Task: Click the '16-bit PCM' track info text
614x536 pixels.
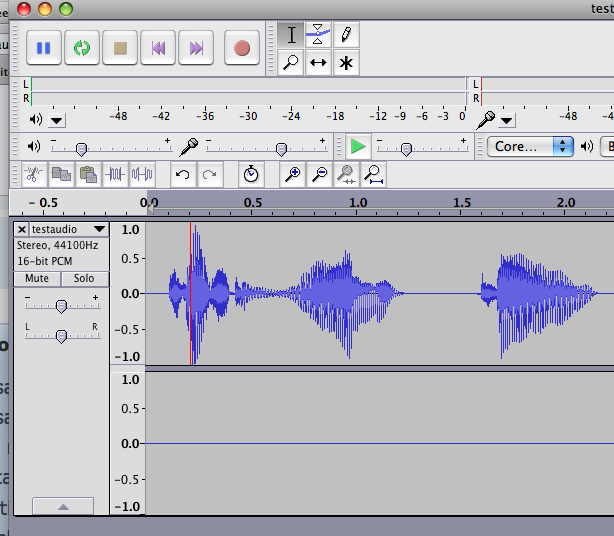Action: pos(45,261)
